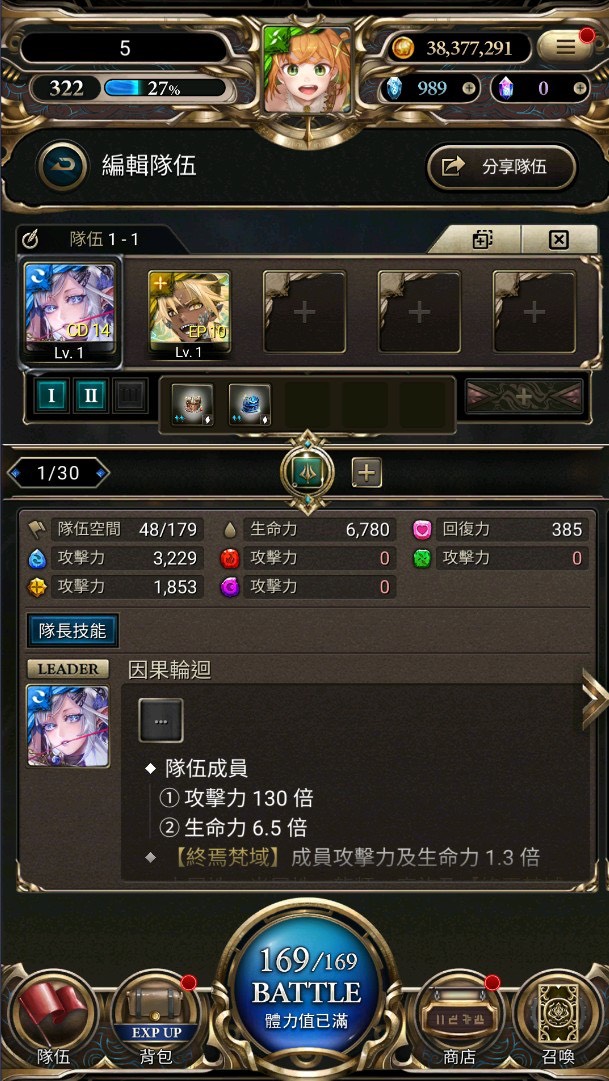Select team preset II
Screen dimensions: 609x1081
pyautogui.click(x=91, y=396)
